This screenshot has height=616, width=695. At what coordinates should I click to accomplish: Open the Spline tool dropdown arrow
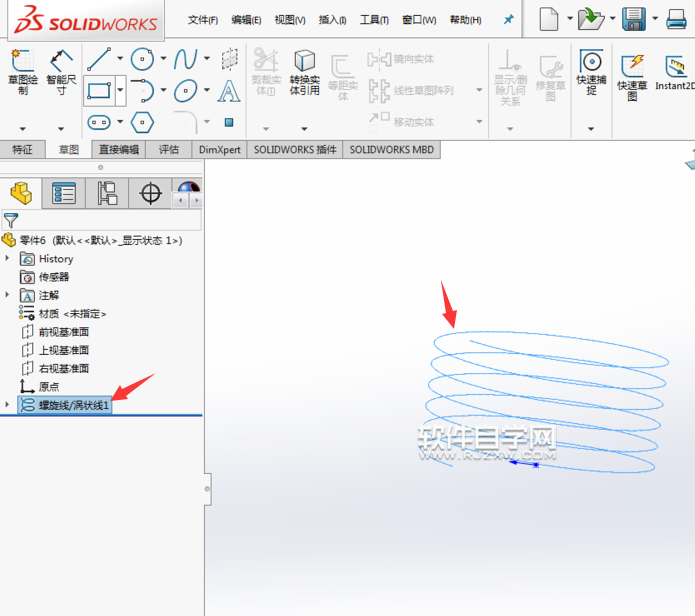[x=207, y=58]
